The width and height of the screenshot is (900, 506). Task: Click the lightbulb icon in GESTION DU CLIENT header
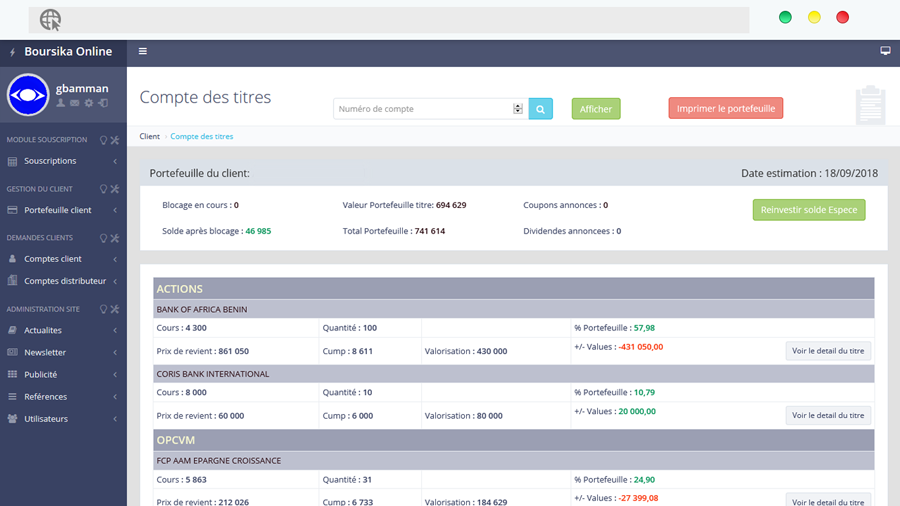tap(103, 189)
